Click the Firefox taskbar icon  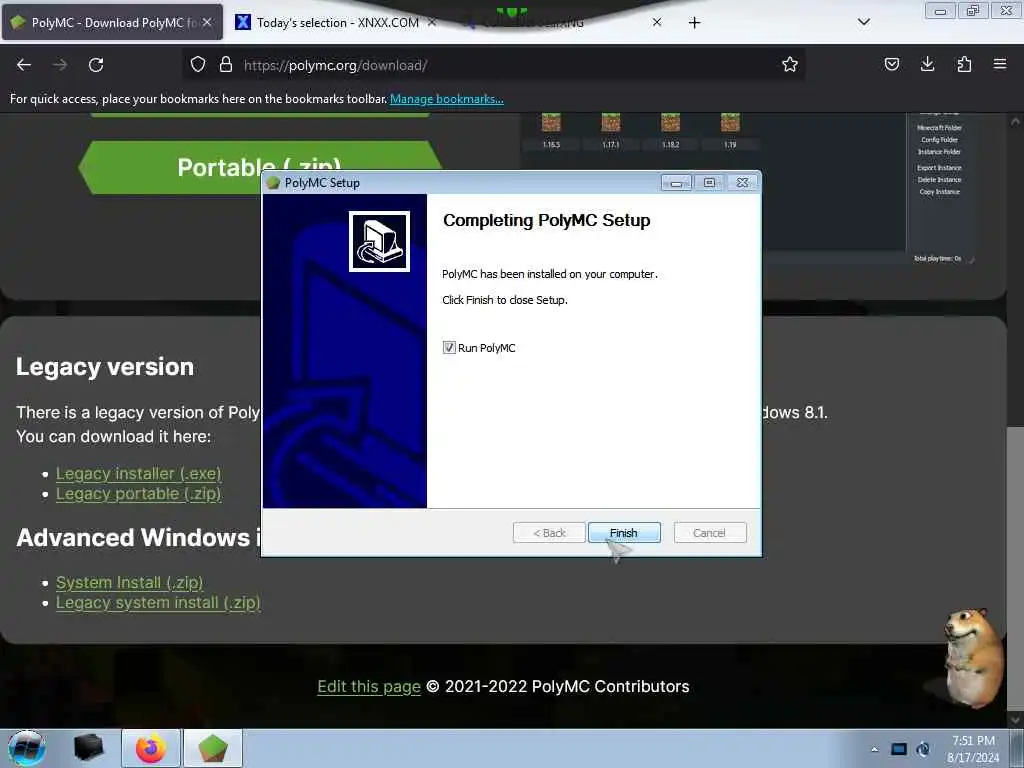(151, 748)
